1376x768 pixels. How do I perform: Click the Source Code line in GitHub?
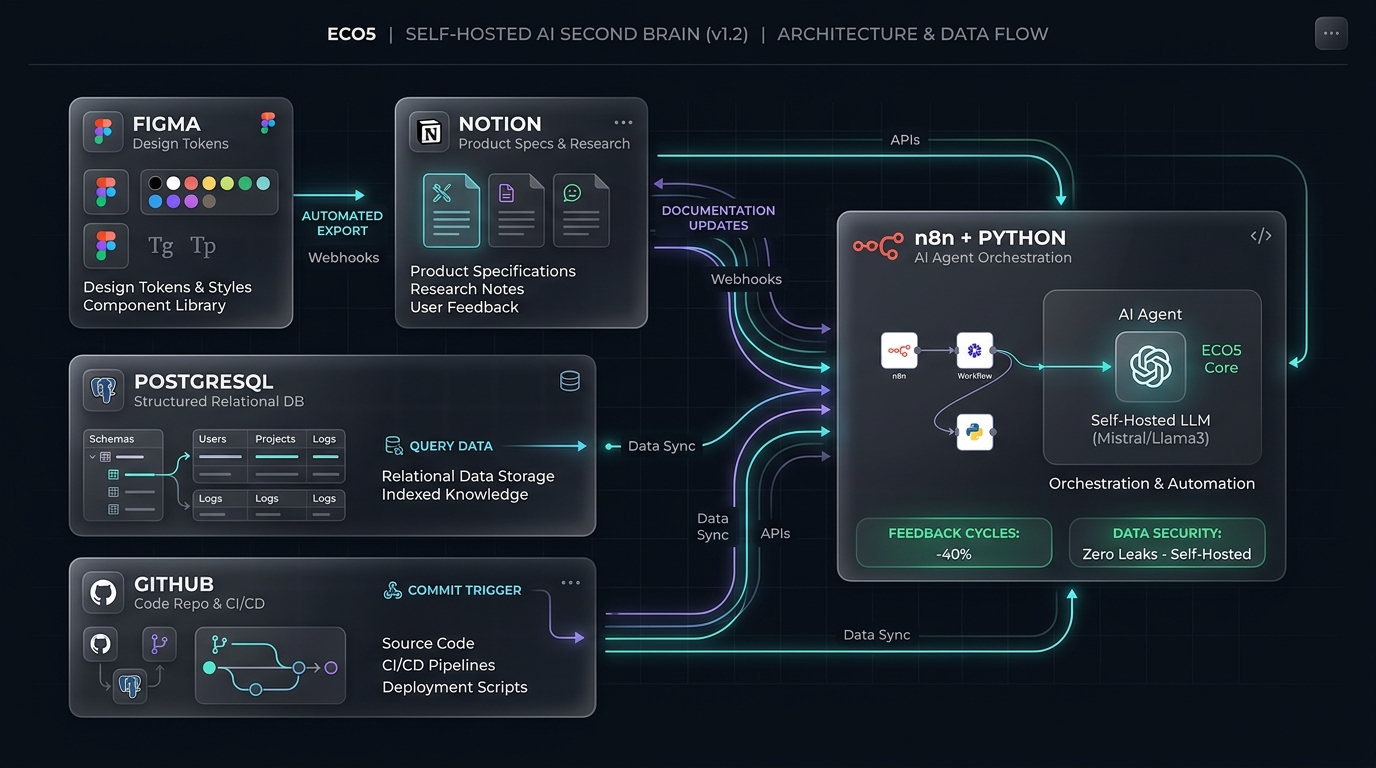point(428,643)
